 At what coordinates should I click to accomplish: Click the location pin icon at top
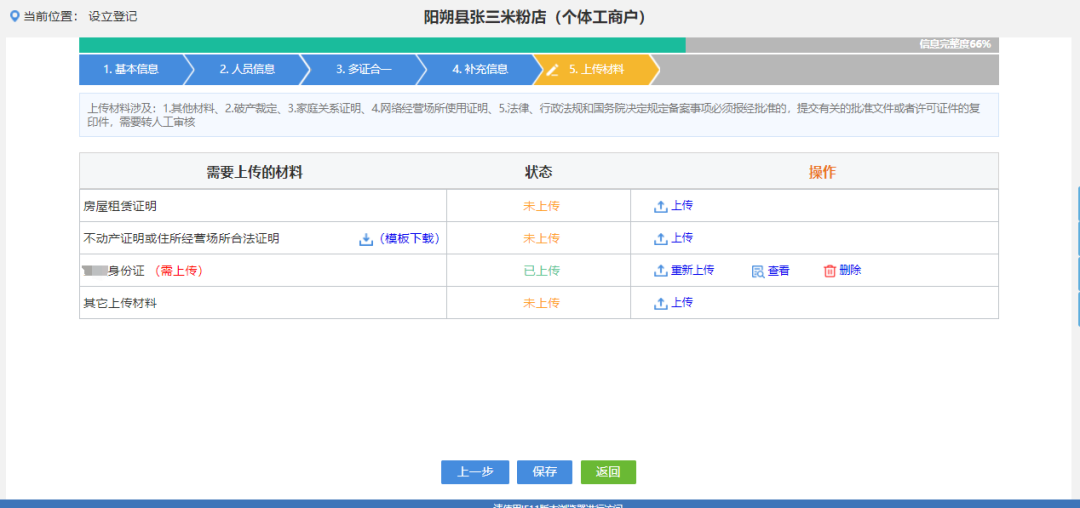pos(13,16)
